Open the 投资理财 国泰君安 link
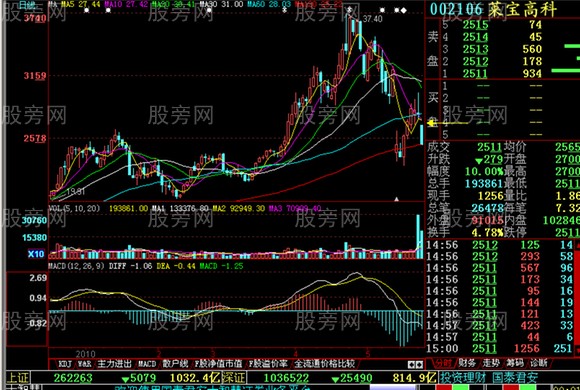This screenshot has height=390, width=580. [x=488, y=378]
